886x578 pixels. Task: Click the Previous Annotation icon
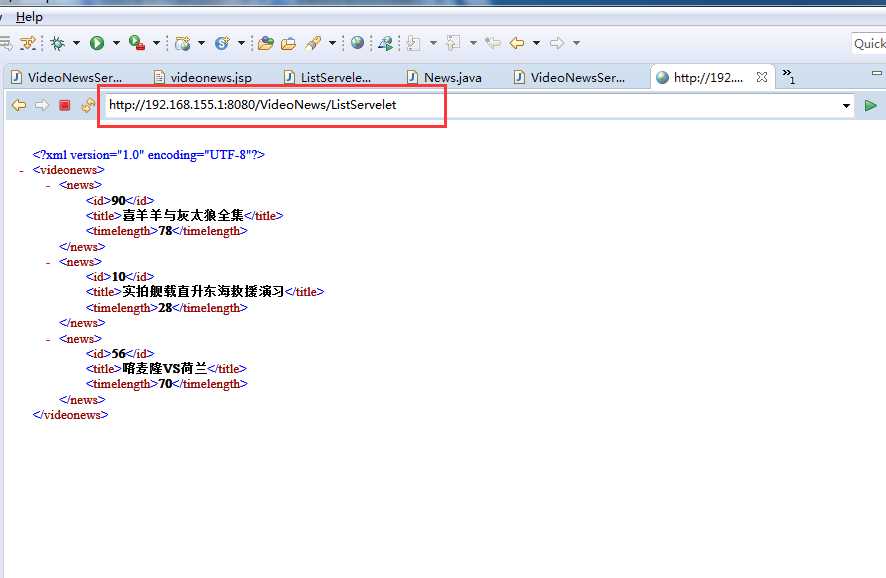(x=453, y=43)
